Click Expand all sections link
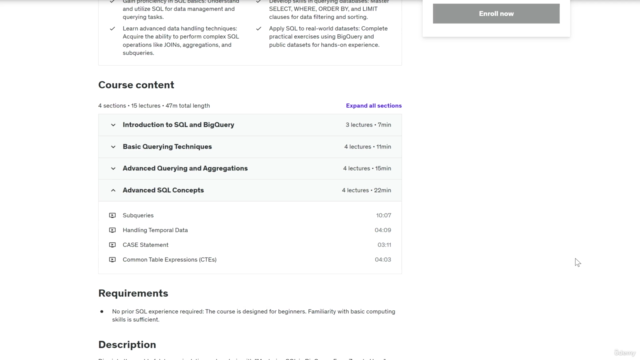This screenshot has width=640, height=360. tap(373, 106)
